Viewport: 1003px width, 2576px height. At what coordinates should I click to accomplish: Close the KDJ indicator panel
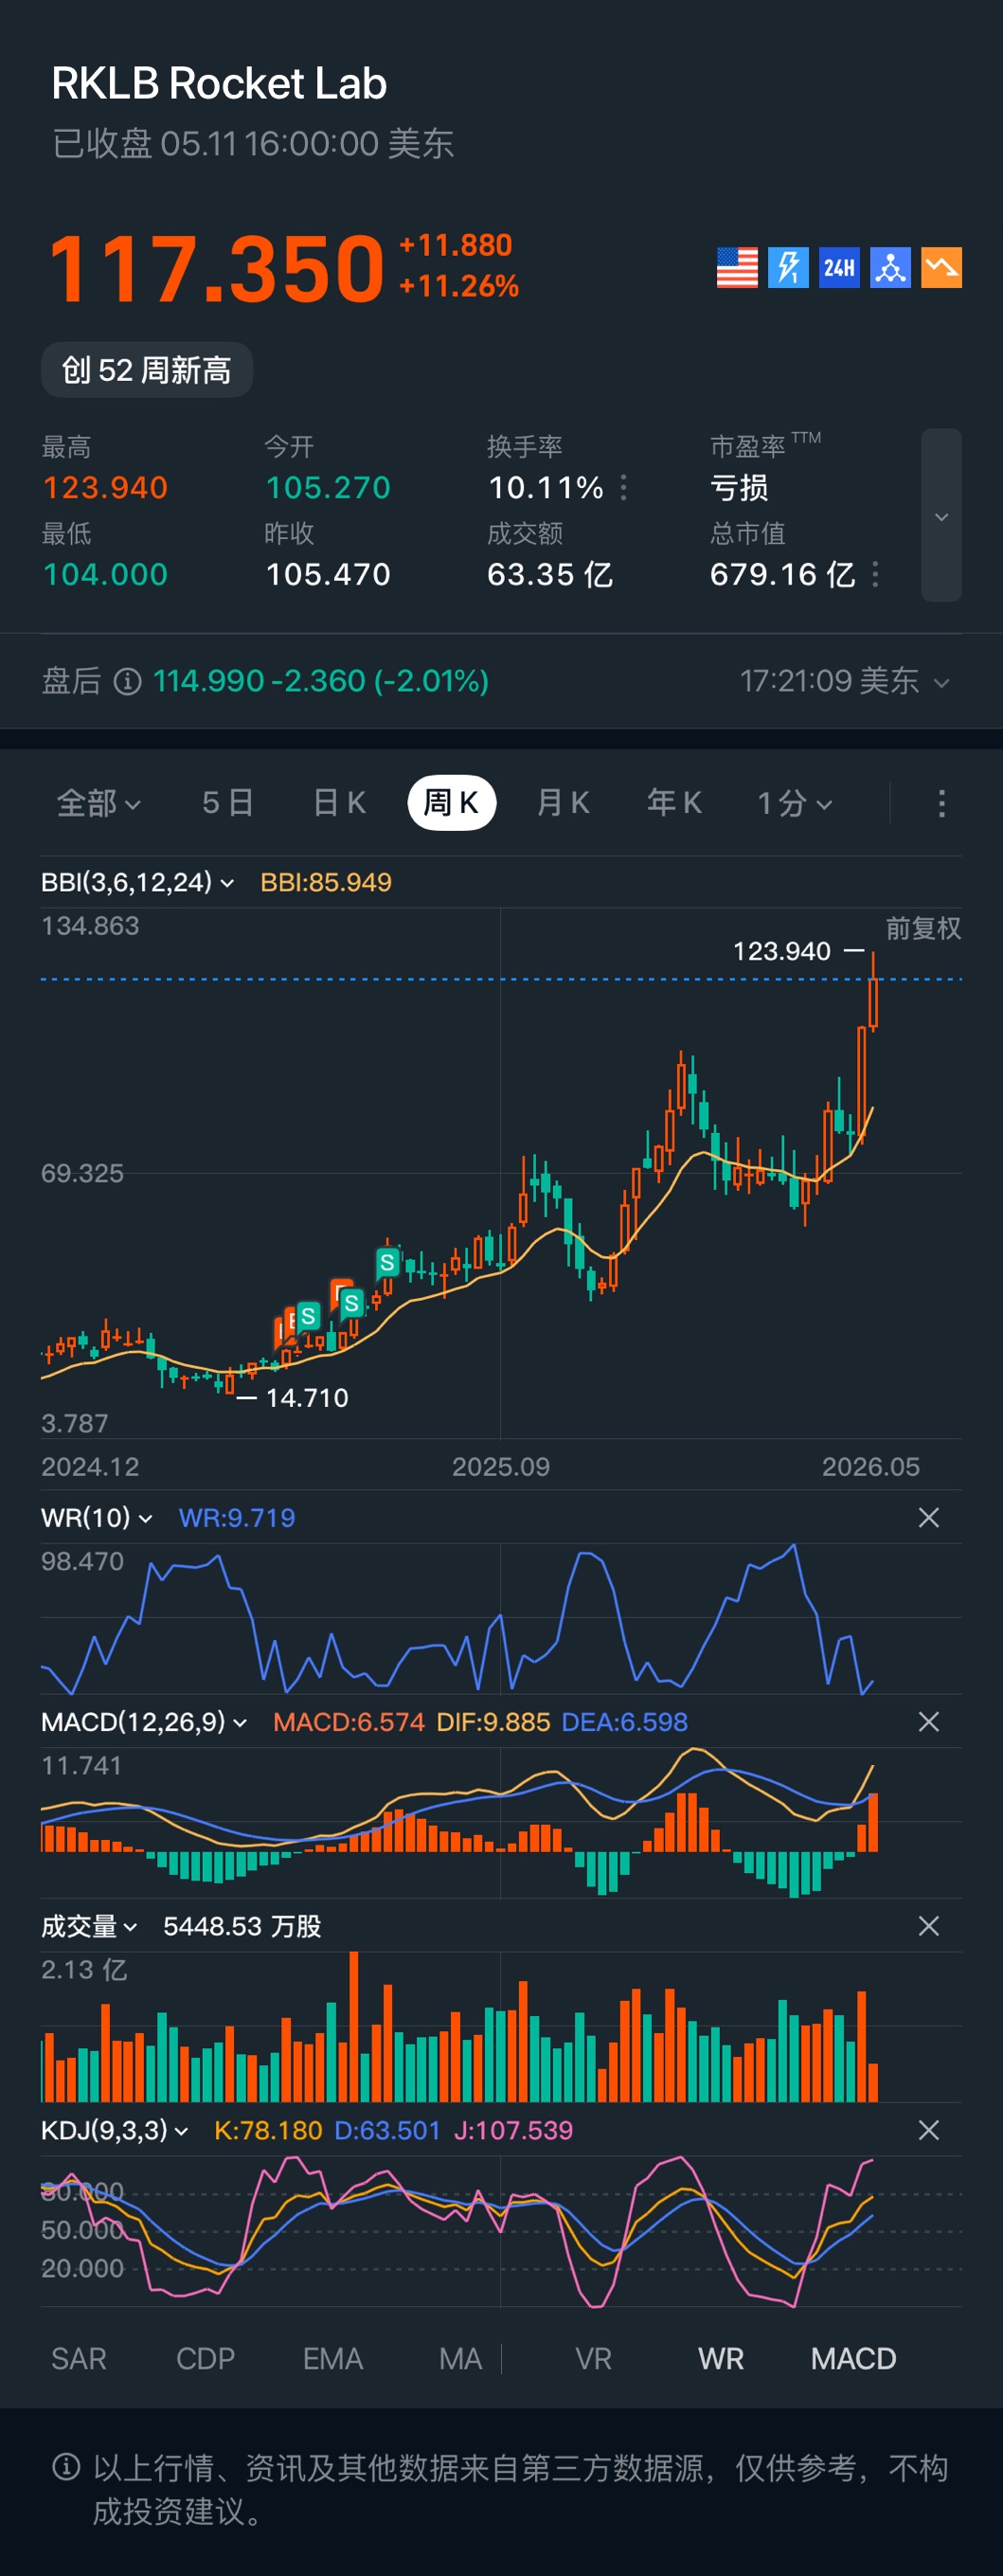click(928, 2130)
